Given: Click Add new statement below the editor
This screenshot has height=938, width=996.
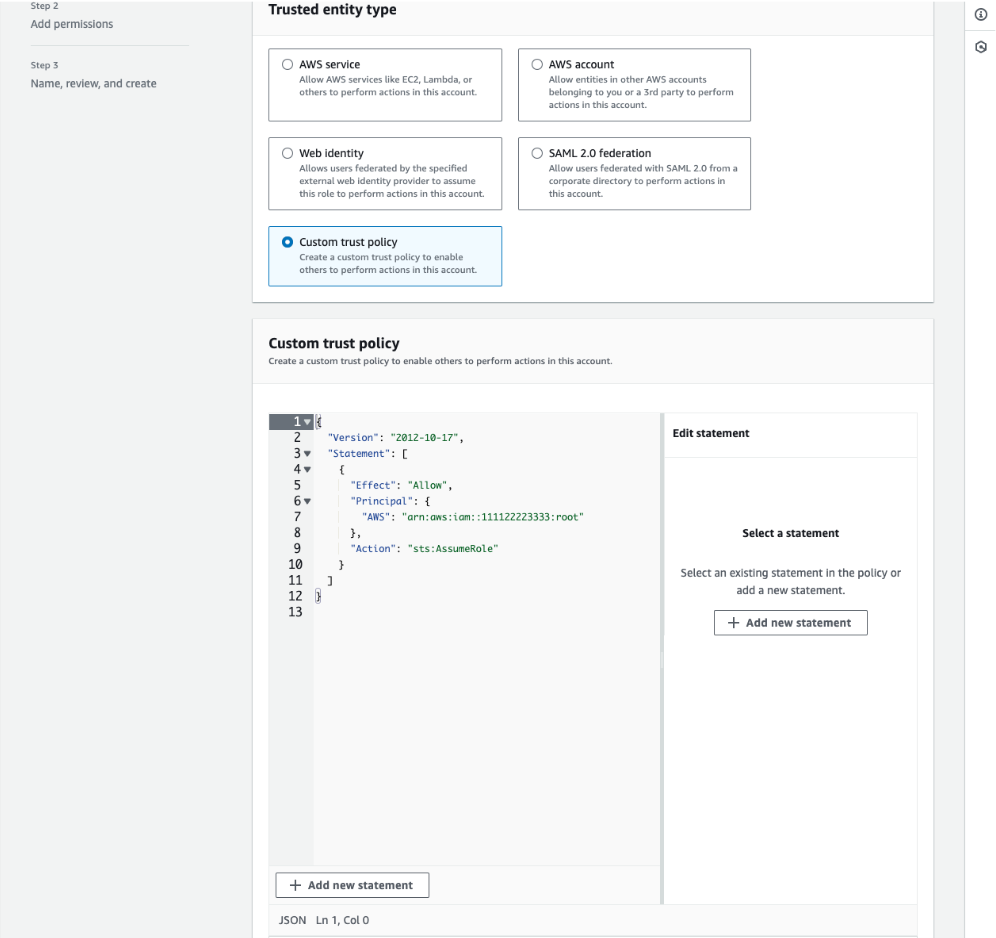Looking at the screenshot, I should pos(352,885).
